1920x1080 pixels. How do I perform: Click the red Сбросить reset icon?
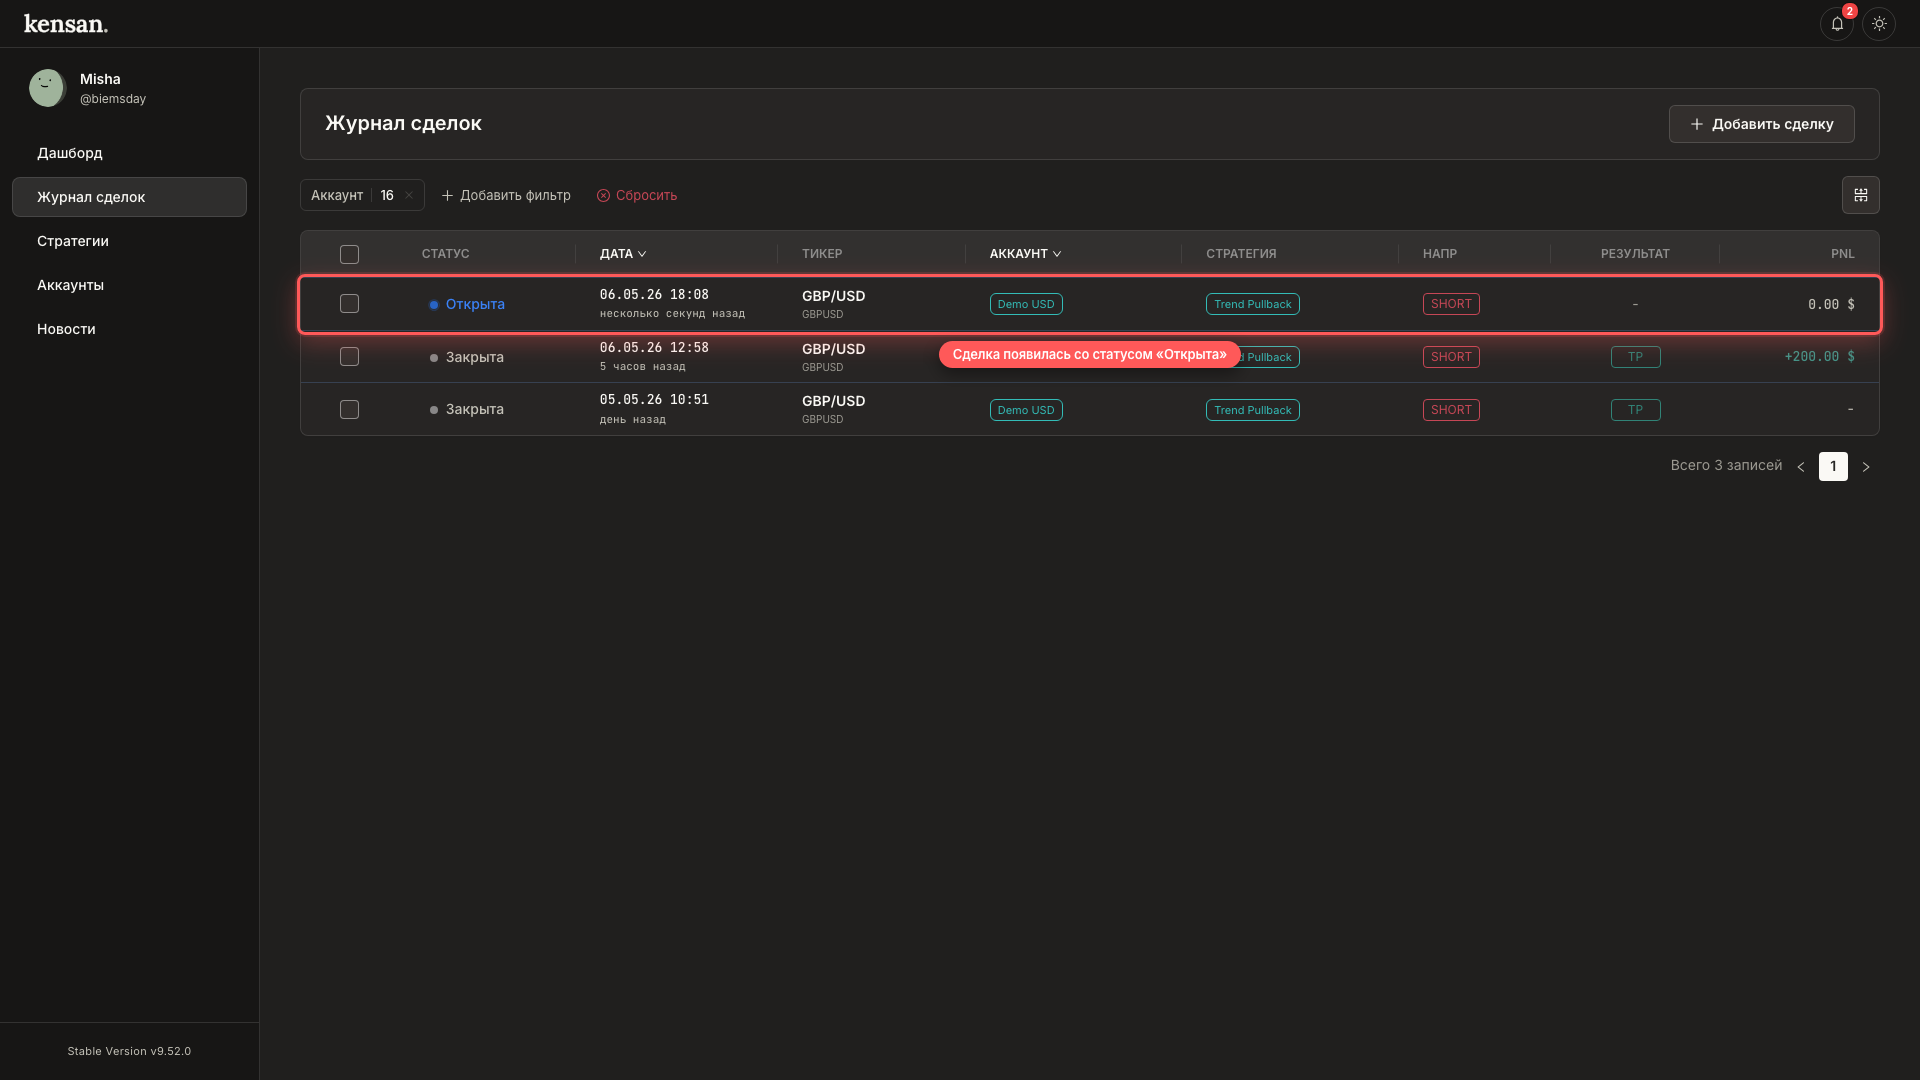[x=603, y=196]
